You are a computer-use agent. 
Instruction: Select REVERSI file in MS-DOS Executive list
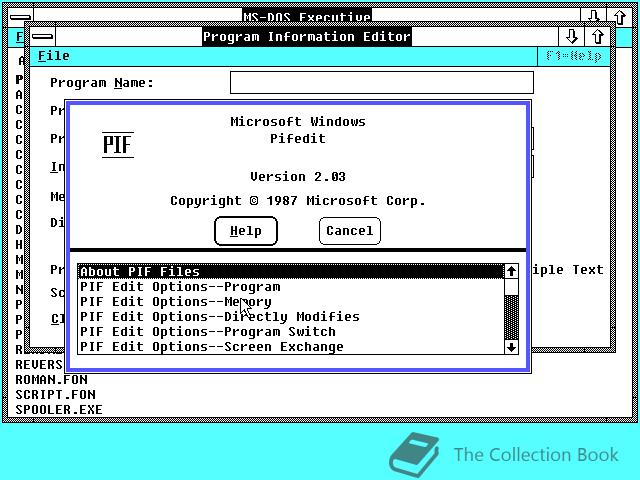pyautogui.click(x=39, y=364)
